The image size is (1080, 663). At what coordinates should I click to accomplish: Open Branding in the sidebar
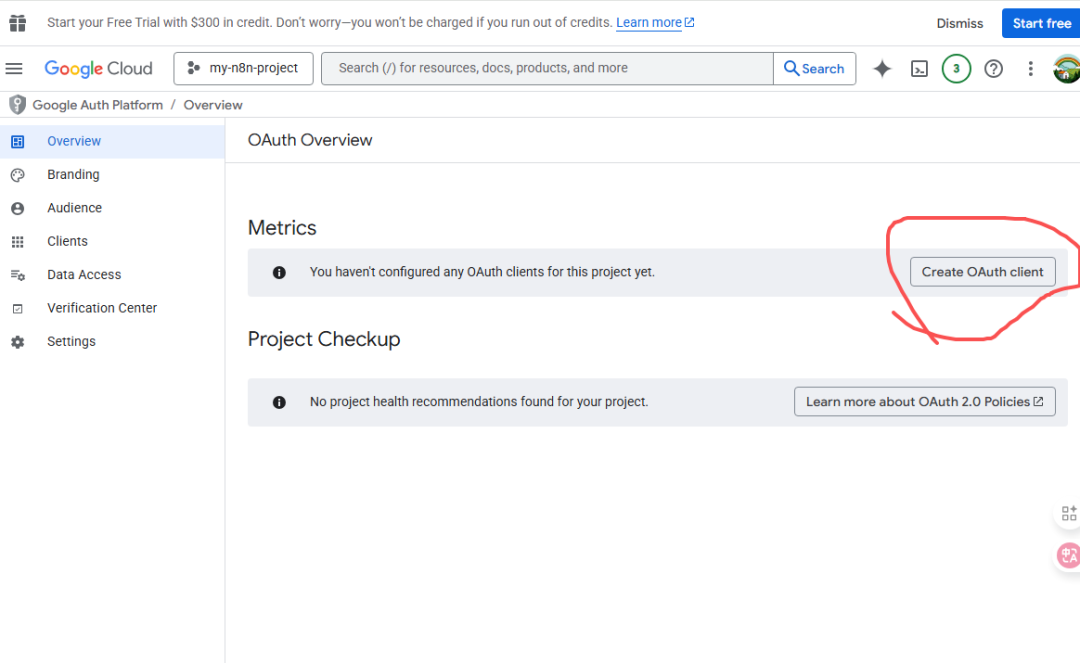point(73,174)
